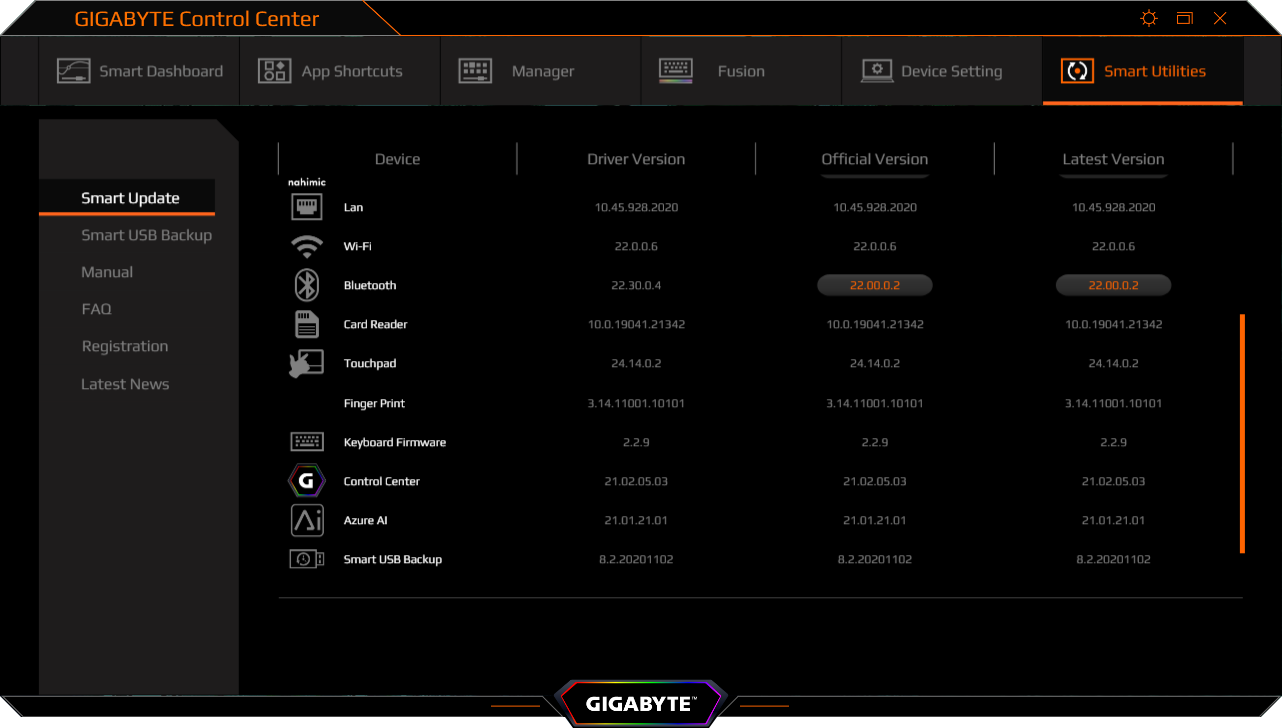This screenshot has height=728, width=1282.
Task: Click Control Center driver version 21.02.05.03
Action: pos(636,481)
